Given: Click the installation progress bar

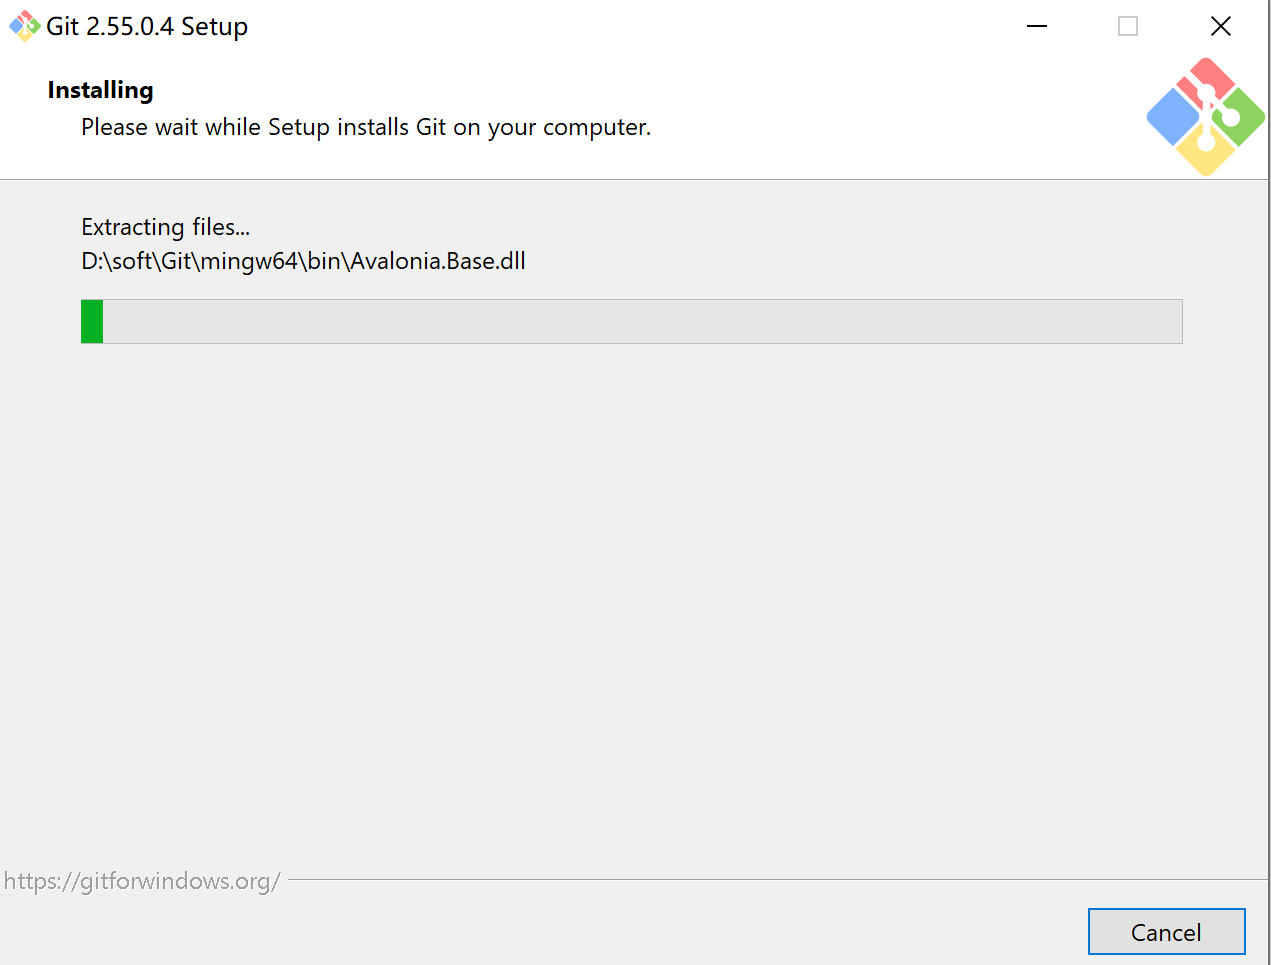Looking at the screenshot, I should pos(632,321).
